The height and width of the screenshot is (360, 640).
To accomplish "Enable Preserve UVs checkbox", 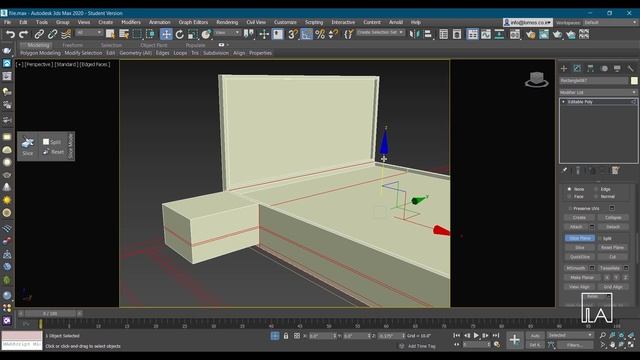I will (x=570, y=208).
